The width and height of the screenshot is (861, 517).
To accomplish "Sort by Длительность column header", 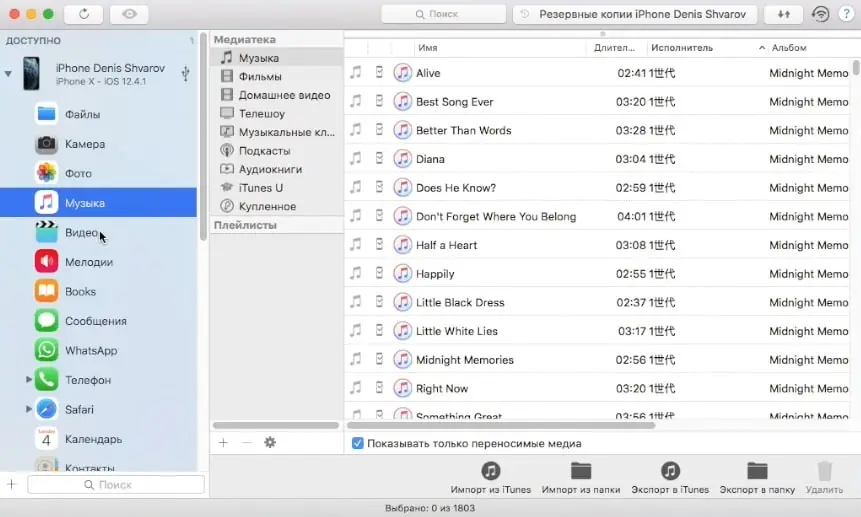I will pos(616,48).
